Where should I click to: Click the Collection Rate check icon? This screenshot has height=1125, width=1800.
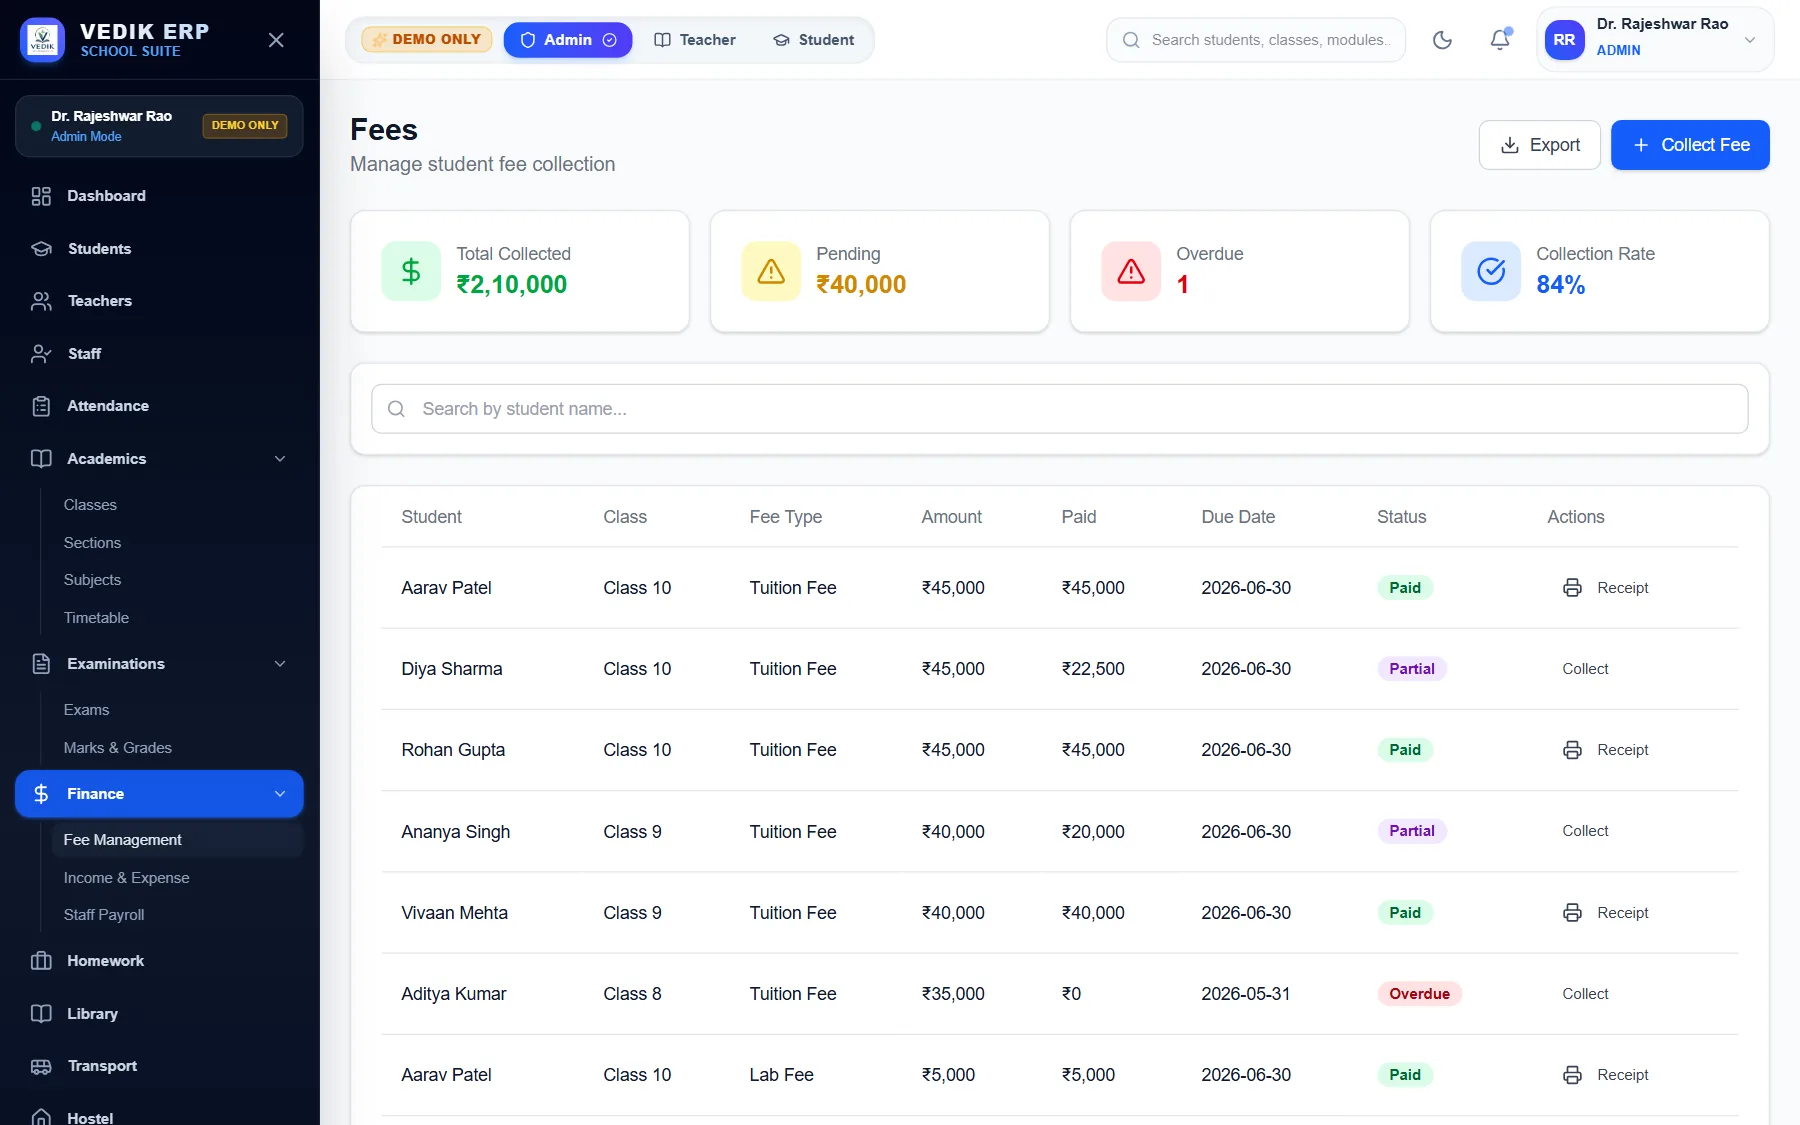pyautogui.click(x=1491, y=271)
